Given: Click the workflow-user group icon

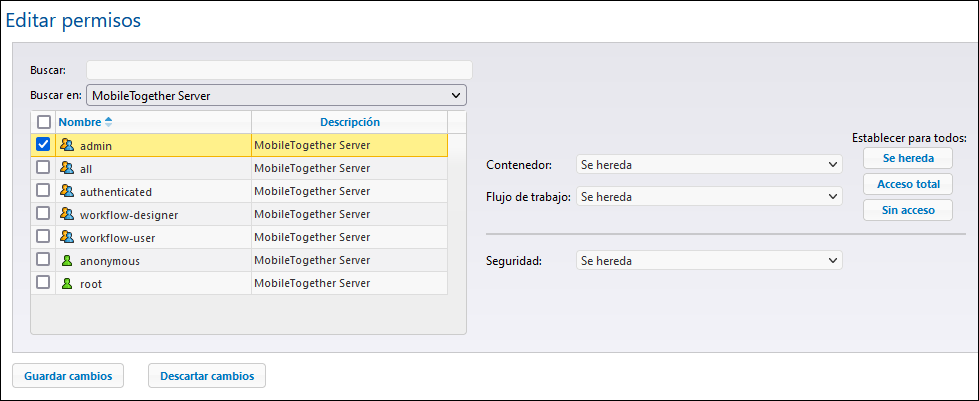Looking at the screenshot, I should point(67,237).
